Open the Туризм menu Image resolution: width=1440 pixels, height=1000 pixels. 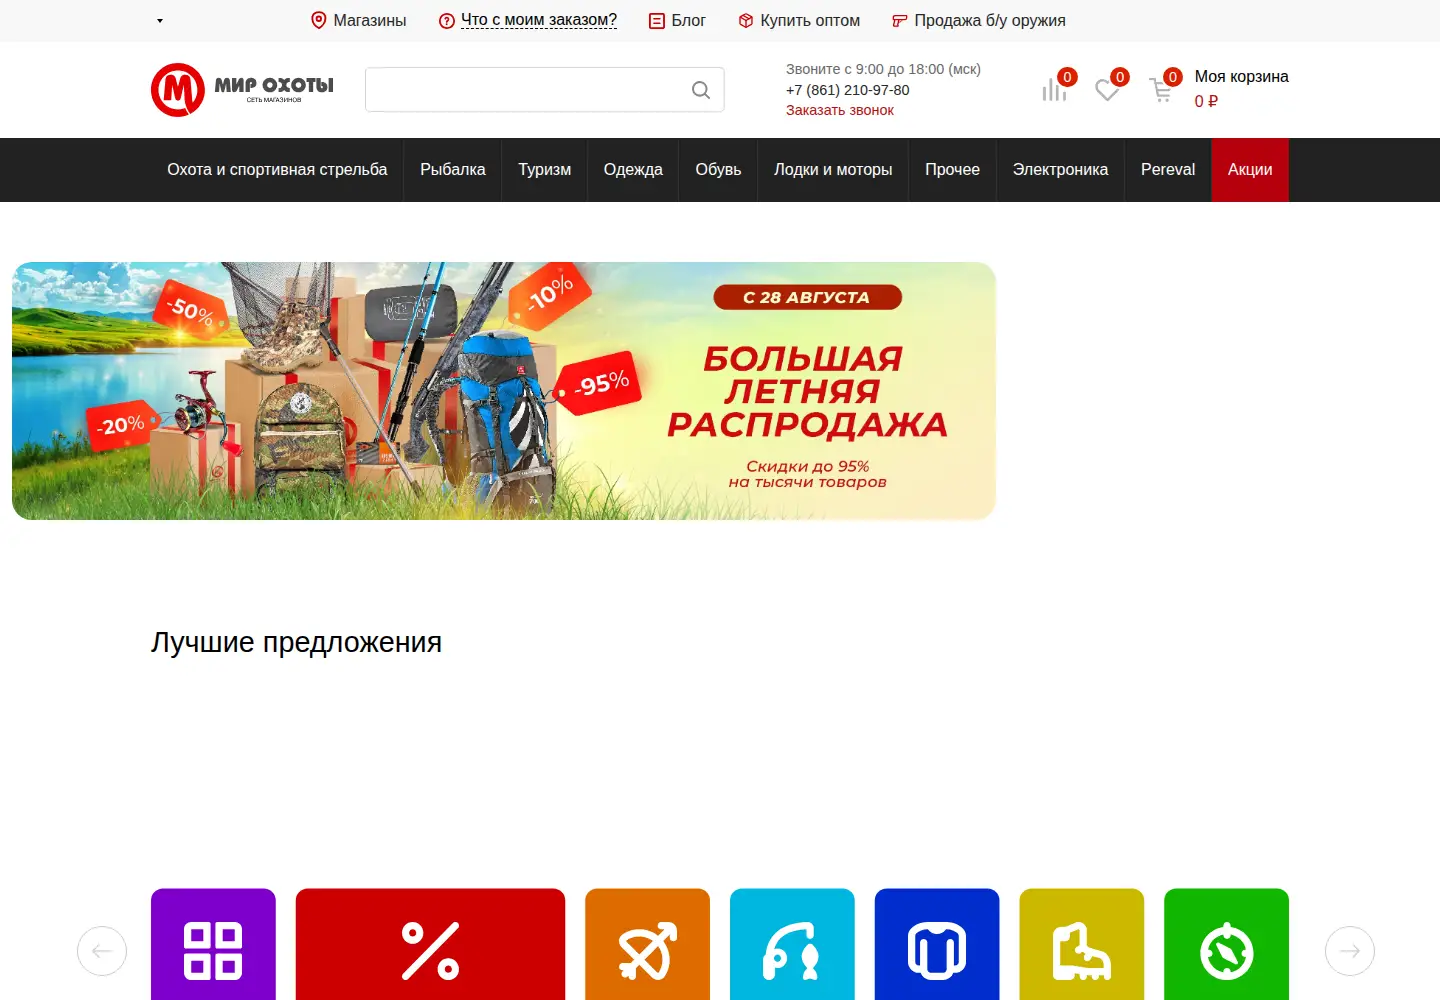(545, 170)
